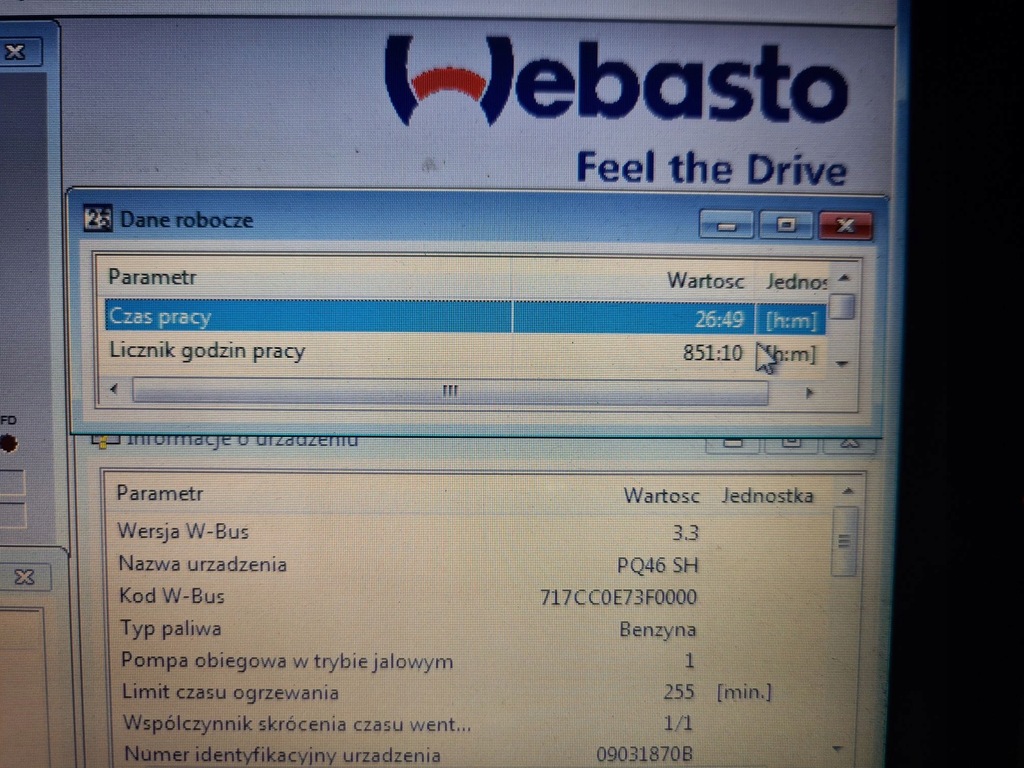Viewport: 1024px width, 768px height.
Task: Select the Czas pracy row
Action: (x=465, y=317)
